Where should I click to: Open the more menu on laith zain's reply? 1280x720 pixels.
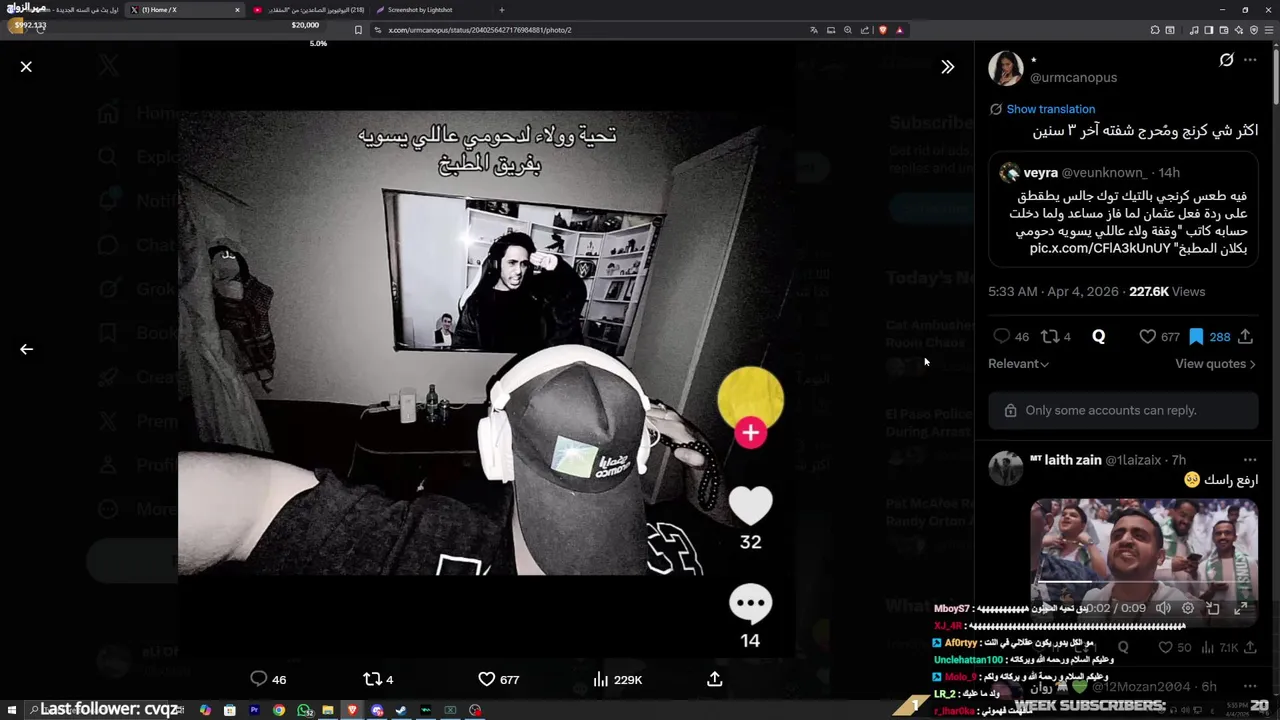click(x=1250, y=460)
